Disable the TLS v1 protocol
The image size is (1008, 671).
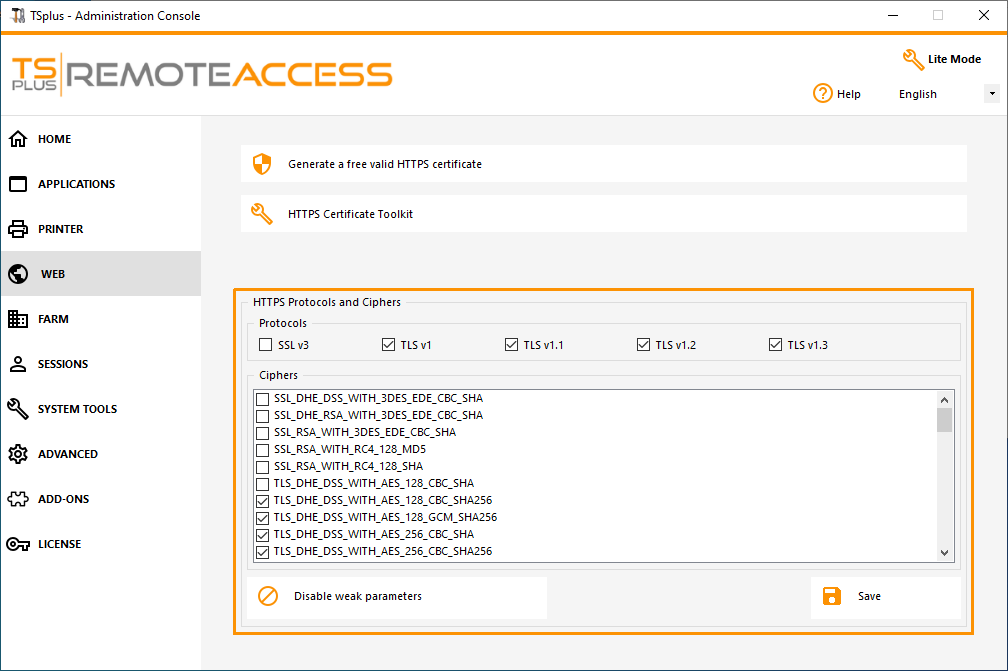tap(388, 344)
